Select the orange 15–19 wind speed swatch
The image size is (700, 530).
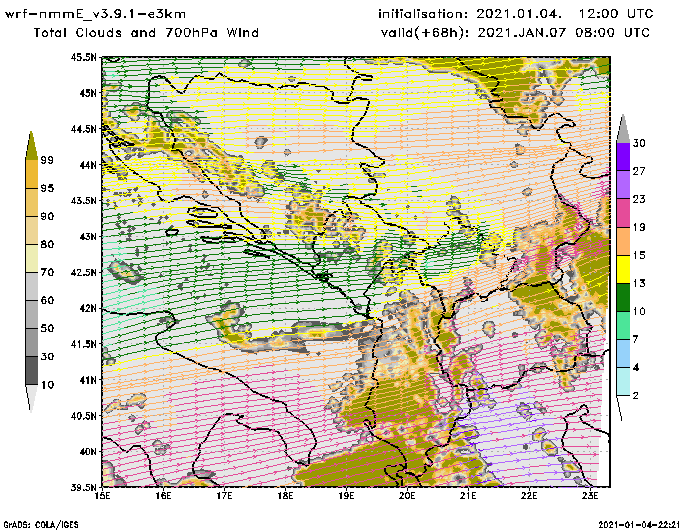click(623, 241)
